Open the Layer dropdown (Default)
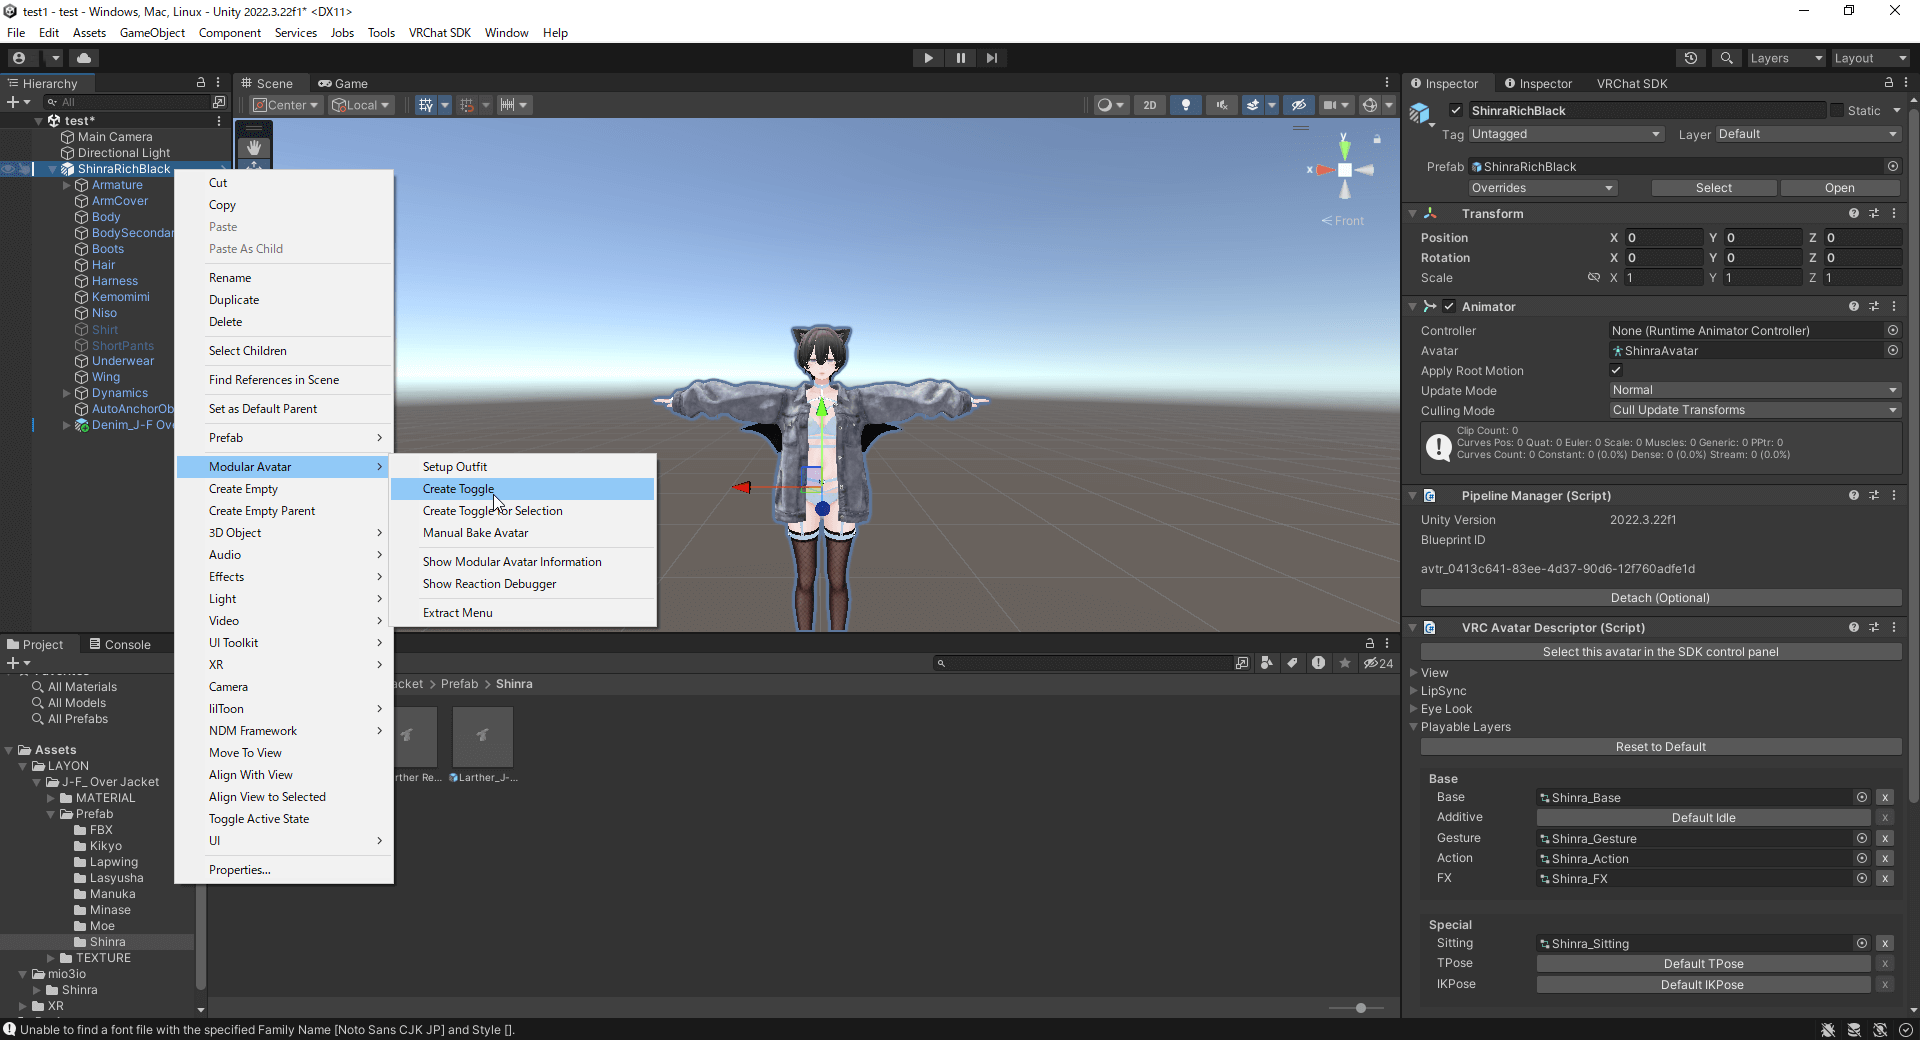This screenshot has width=1920, height=1040. (x=1808, y=134)
